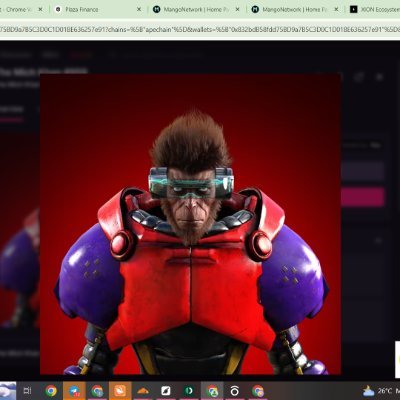The width and height of the screenshot is (400, 400).
Task: Open the MangoNetwork tab beside XION Ecosystem
Action: pos(295,9)
